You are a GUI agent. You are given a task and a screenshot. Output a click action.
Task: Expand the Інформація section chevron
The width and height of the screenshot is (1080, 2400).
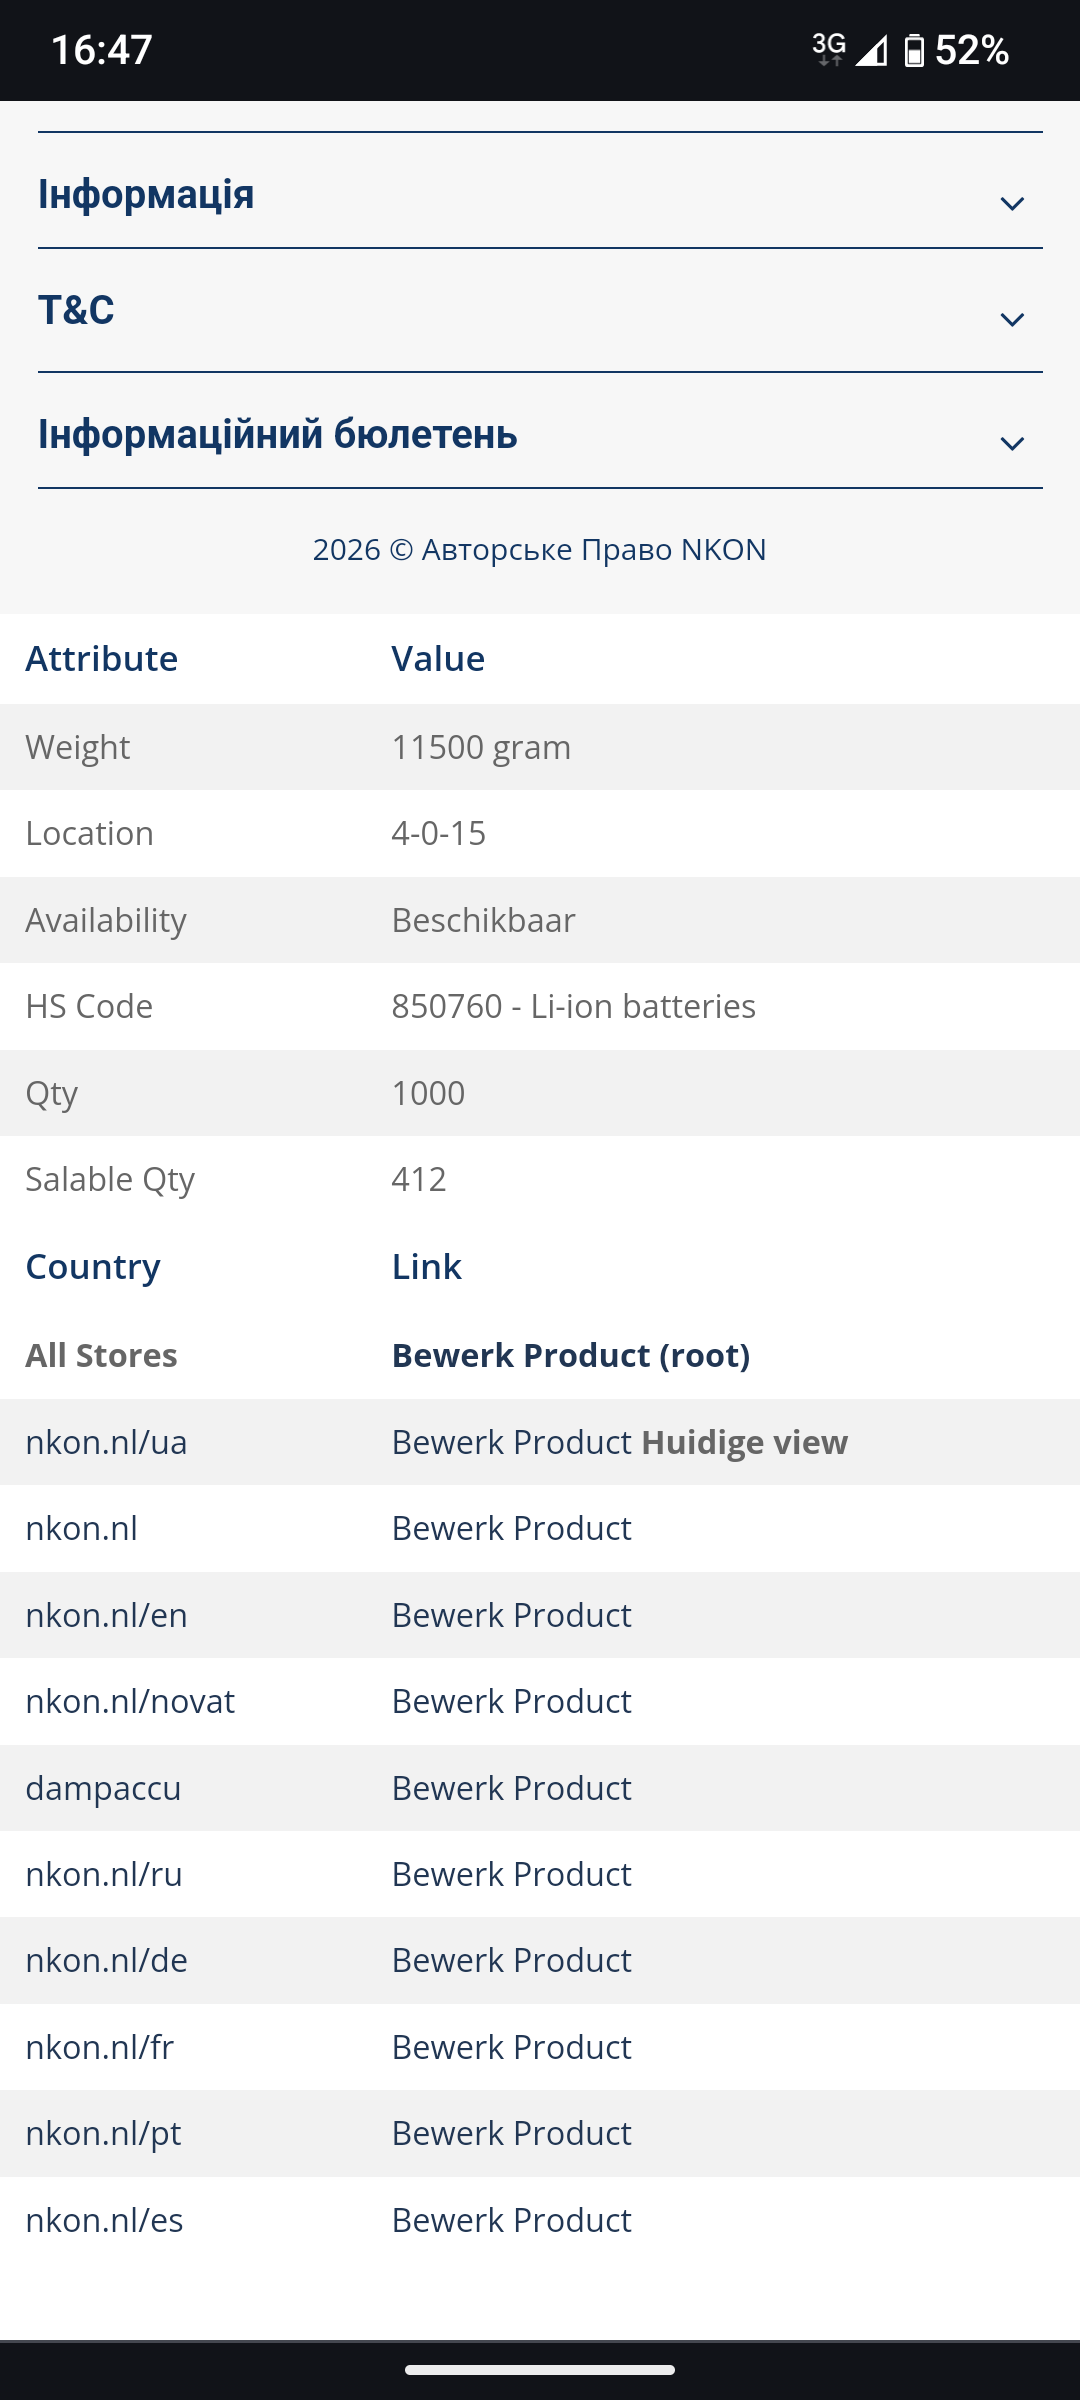pos(1012,204)
